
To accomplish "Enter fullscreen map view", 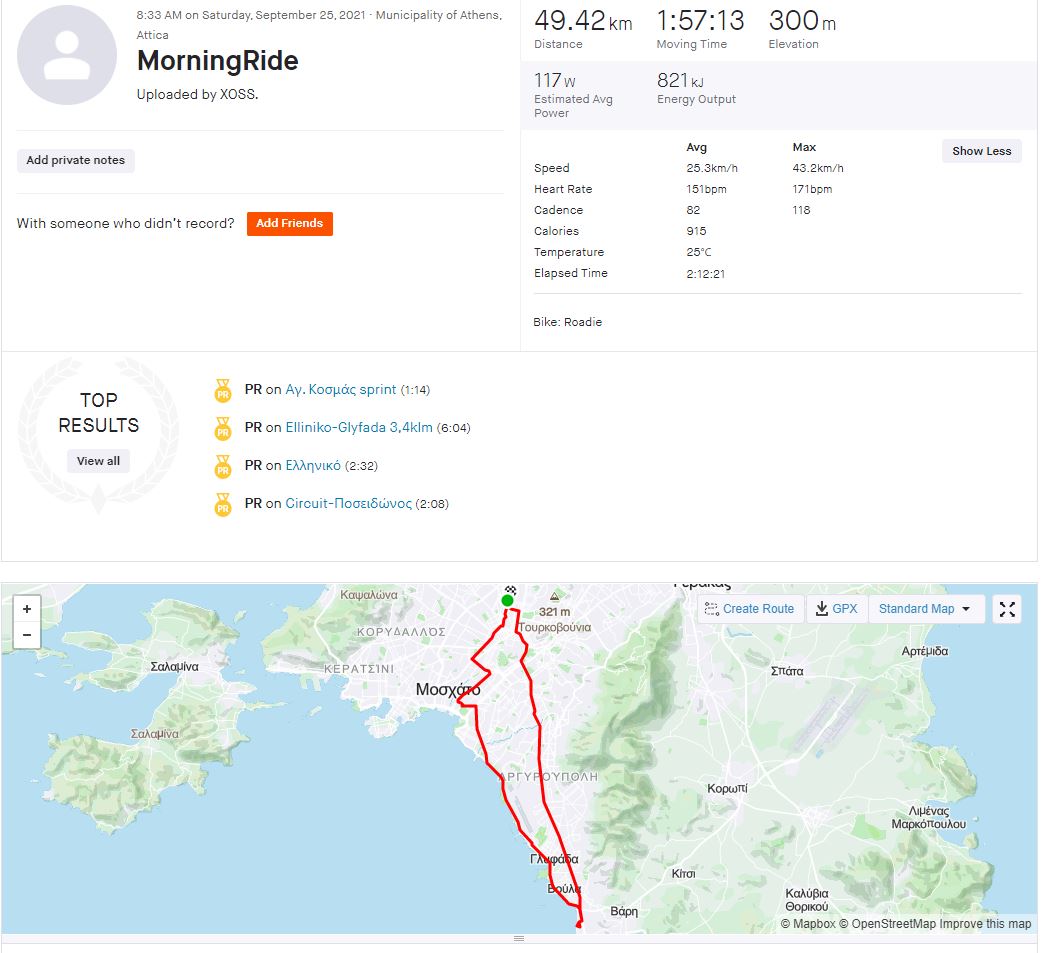I will (1007, 609).
